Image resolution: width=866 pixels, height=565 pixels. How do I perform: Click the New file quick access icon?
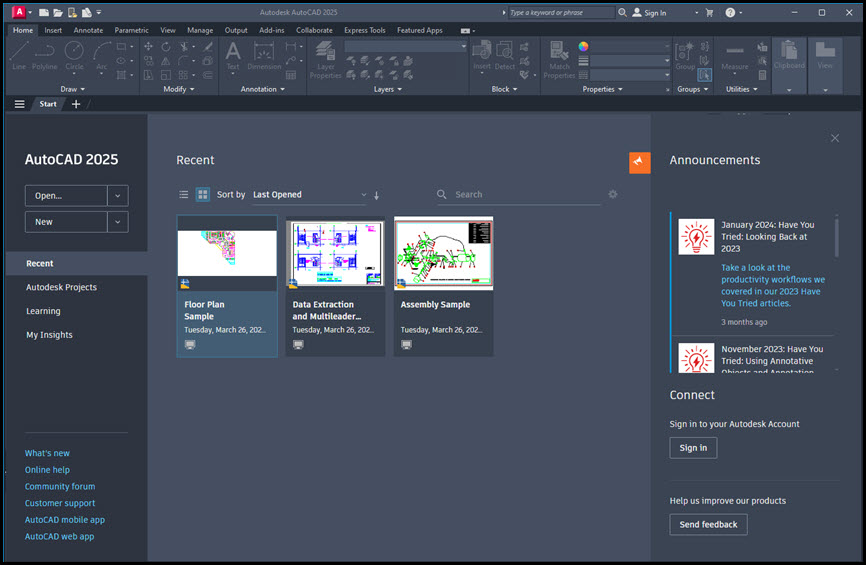pyautogui.click(x=44, y=12)
